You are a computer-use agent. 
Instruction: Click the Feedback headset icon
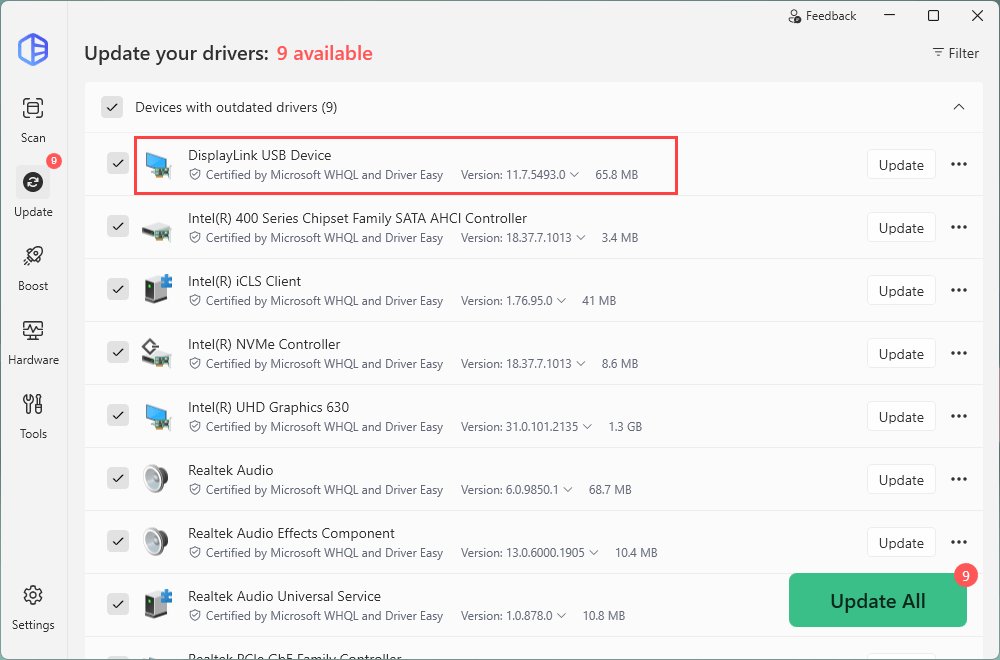795,17
